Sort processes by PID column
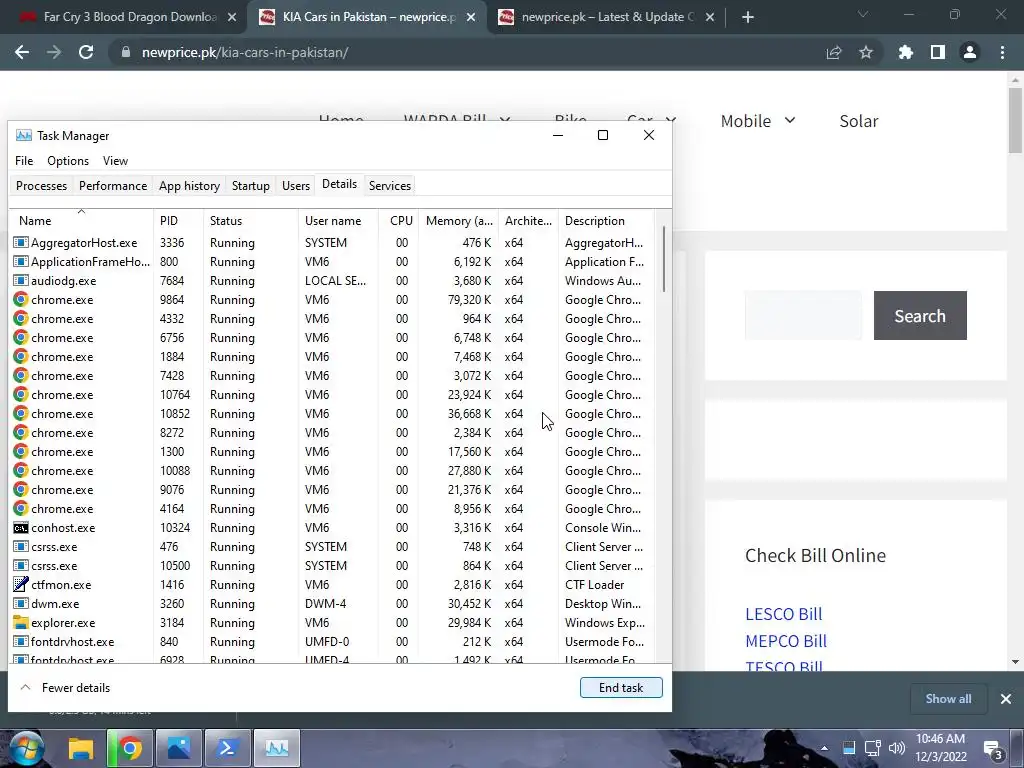1024x768 pixels. [178, 221]
